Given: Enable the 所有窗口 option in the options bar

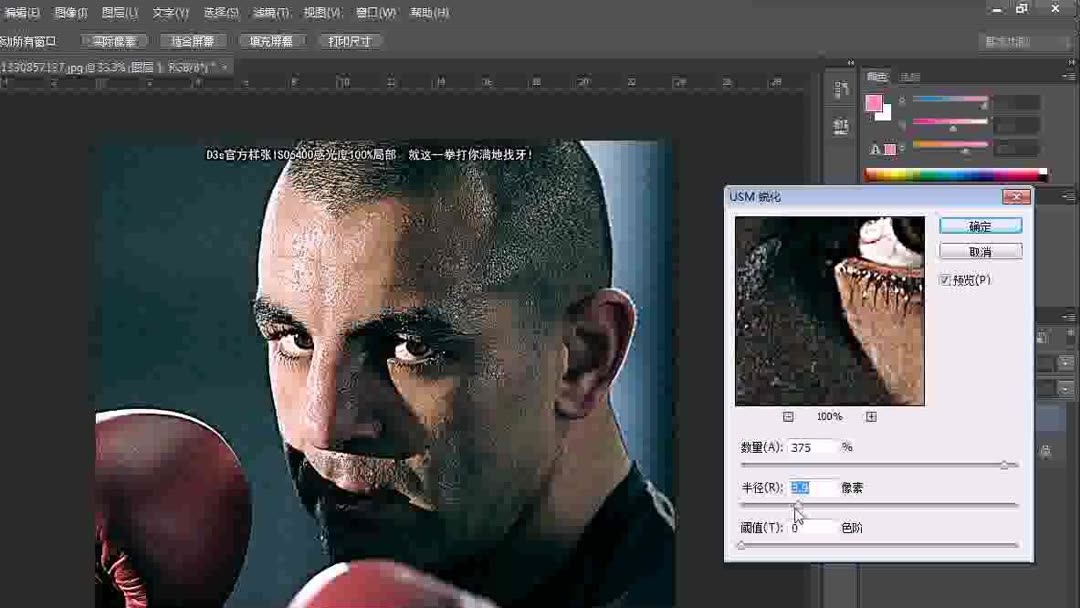Looking at the screenshot, I should [30, 40].
